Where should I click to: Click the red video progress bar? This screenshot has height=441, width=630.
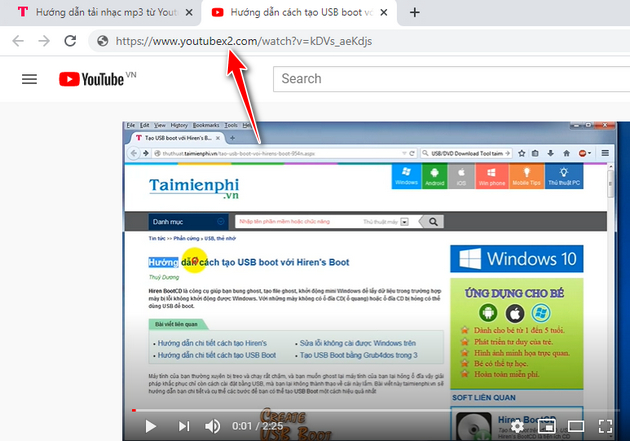(x=134, y=410)
